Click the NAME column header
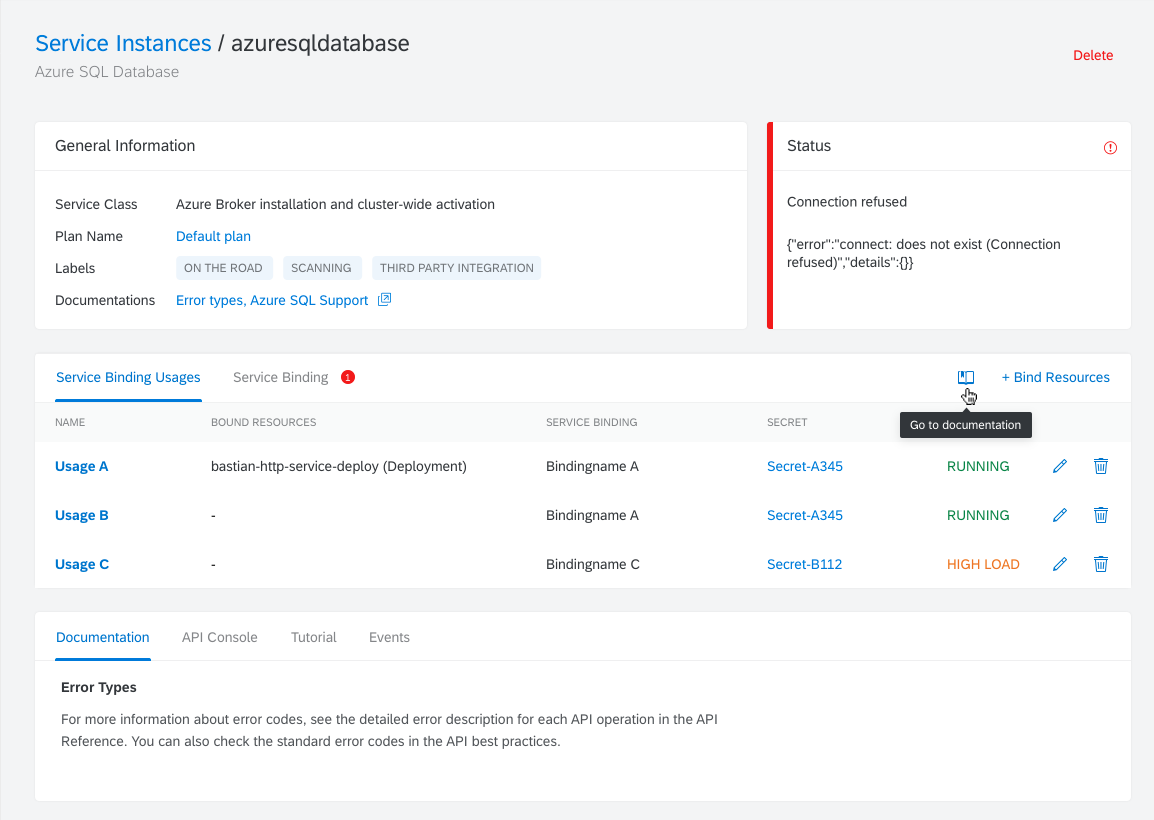Screen dimensions: 1154x820 point(70,423)
